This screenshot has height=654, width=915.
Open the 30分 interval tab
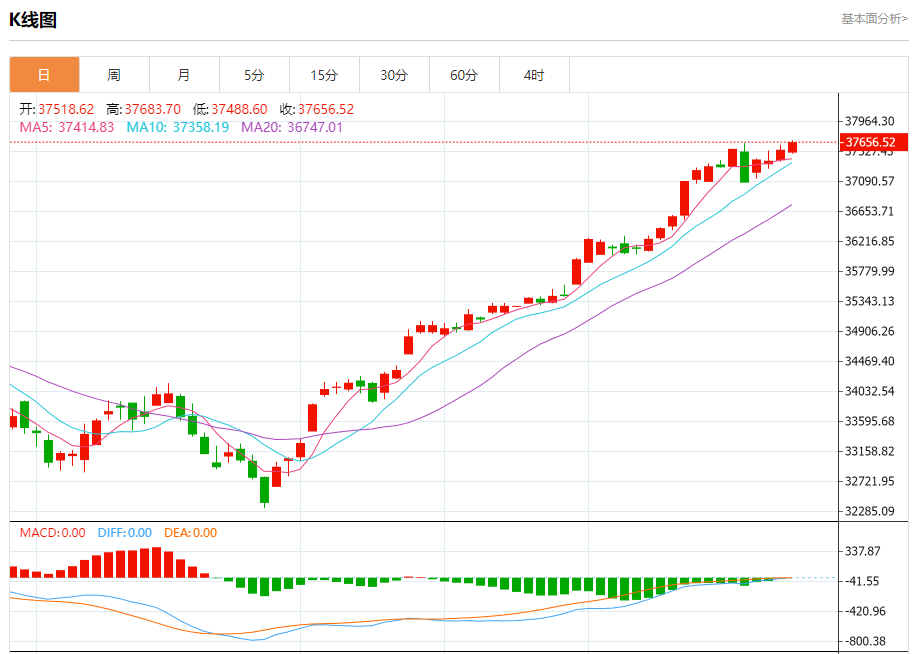point(394,75)
